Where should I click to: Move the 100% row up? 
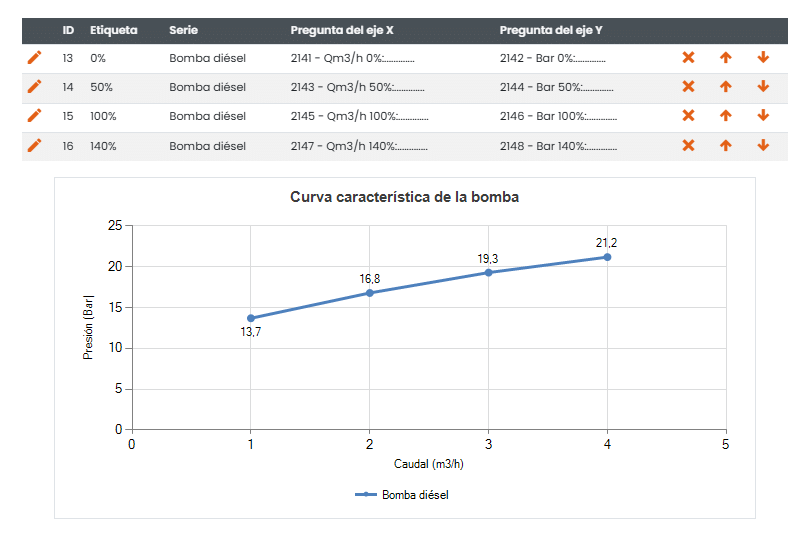click(x=726, y=115)
